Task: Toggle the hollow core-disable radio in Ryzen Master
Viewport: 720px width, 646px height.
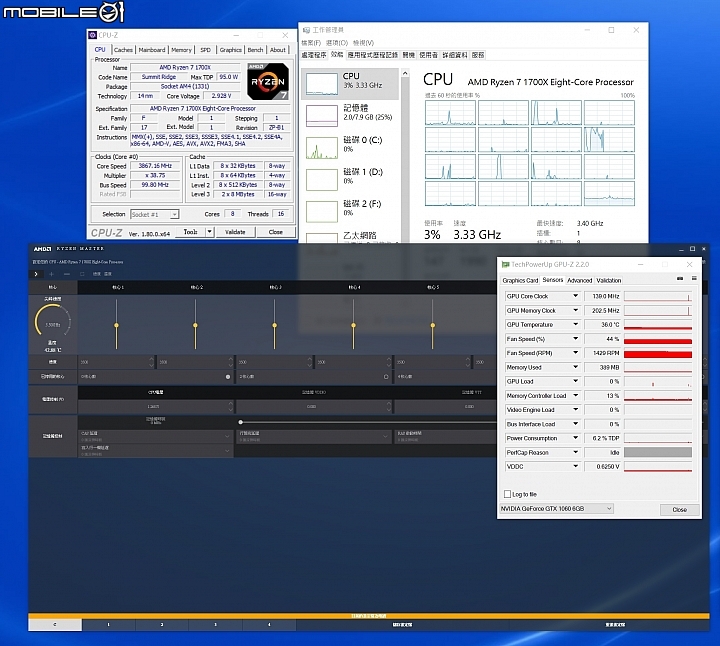Action: (386, 376)
